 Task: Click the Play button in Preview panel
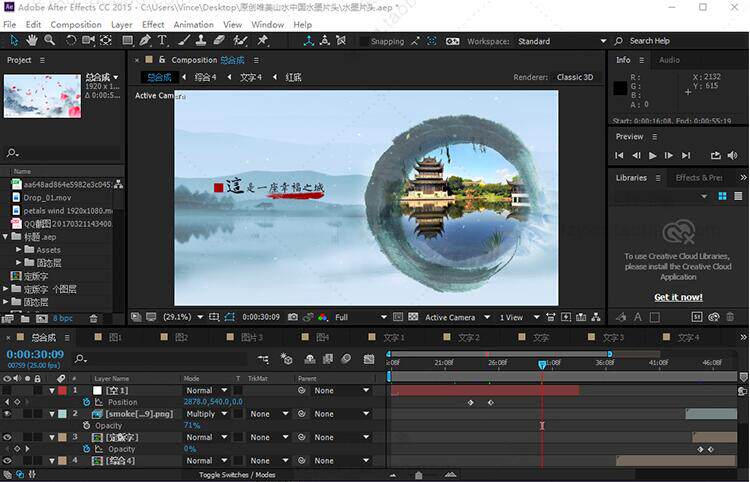(653, 156)
